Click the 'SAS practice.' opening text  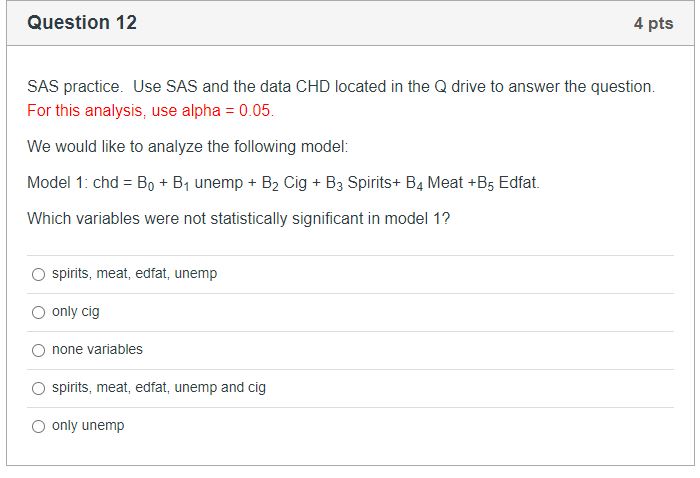coord(75,86)
